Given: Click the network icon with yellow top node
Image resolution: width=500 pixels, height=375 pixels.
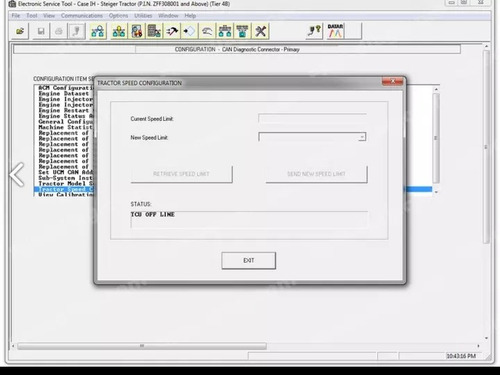Looking at the screenshot, I should 119,31.
